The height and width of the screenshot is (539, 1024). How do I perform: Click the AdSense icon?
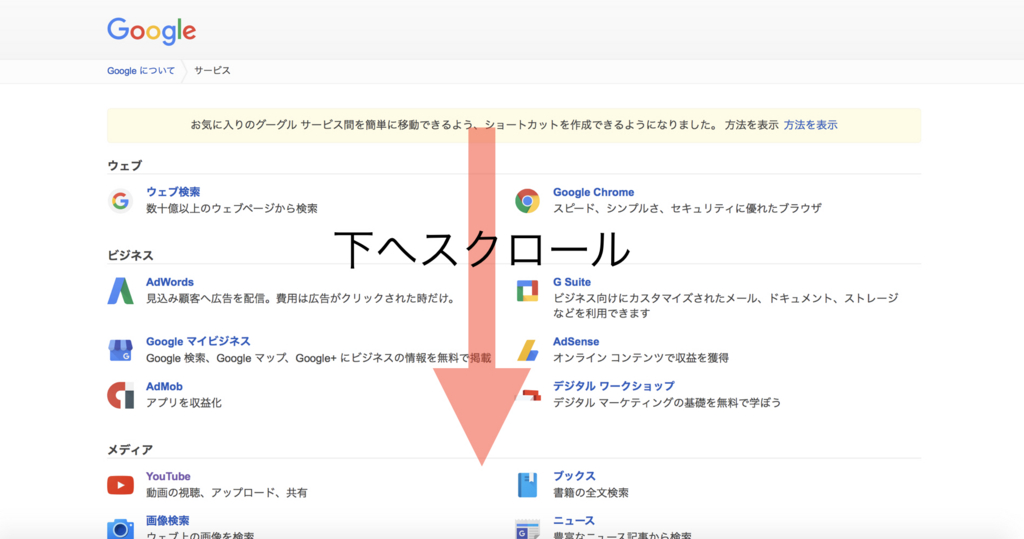pos(528,350)
